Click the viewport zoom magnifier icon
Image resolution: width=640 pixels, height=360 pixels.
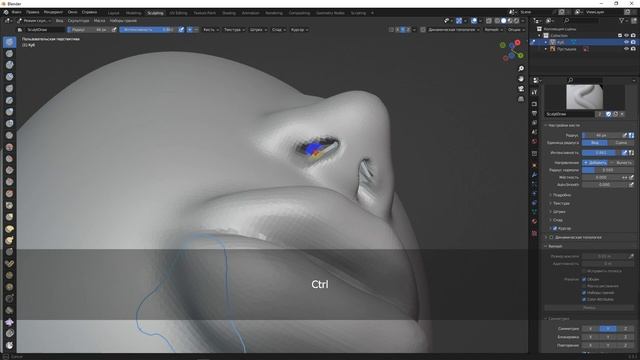pyautogui.click(x=521, y=69)
